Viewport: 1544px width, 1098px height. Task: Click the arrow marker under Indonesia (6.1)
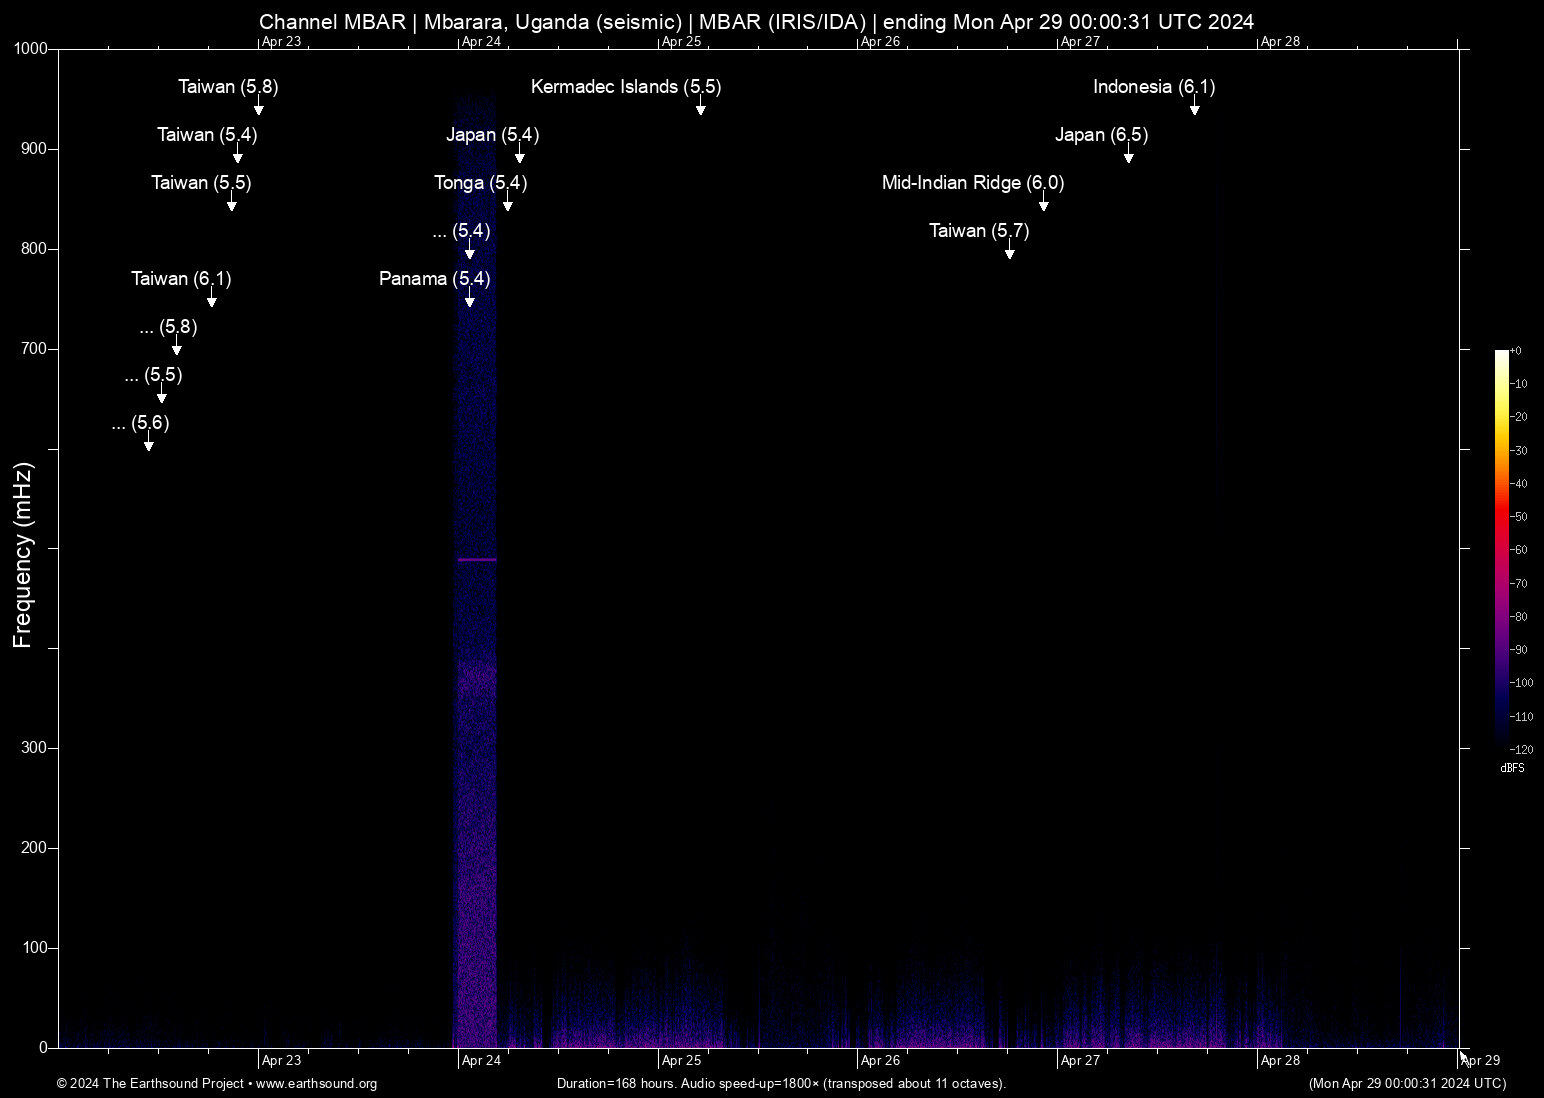click(1194, 108)
